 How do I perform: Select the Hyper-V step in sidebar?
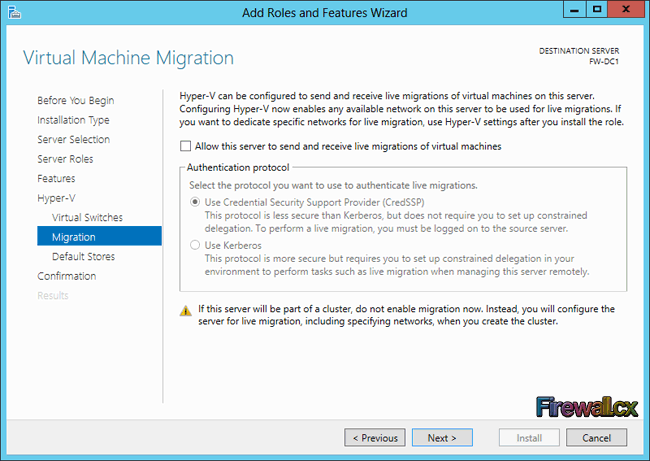(x=56, y=198)
